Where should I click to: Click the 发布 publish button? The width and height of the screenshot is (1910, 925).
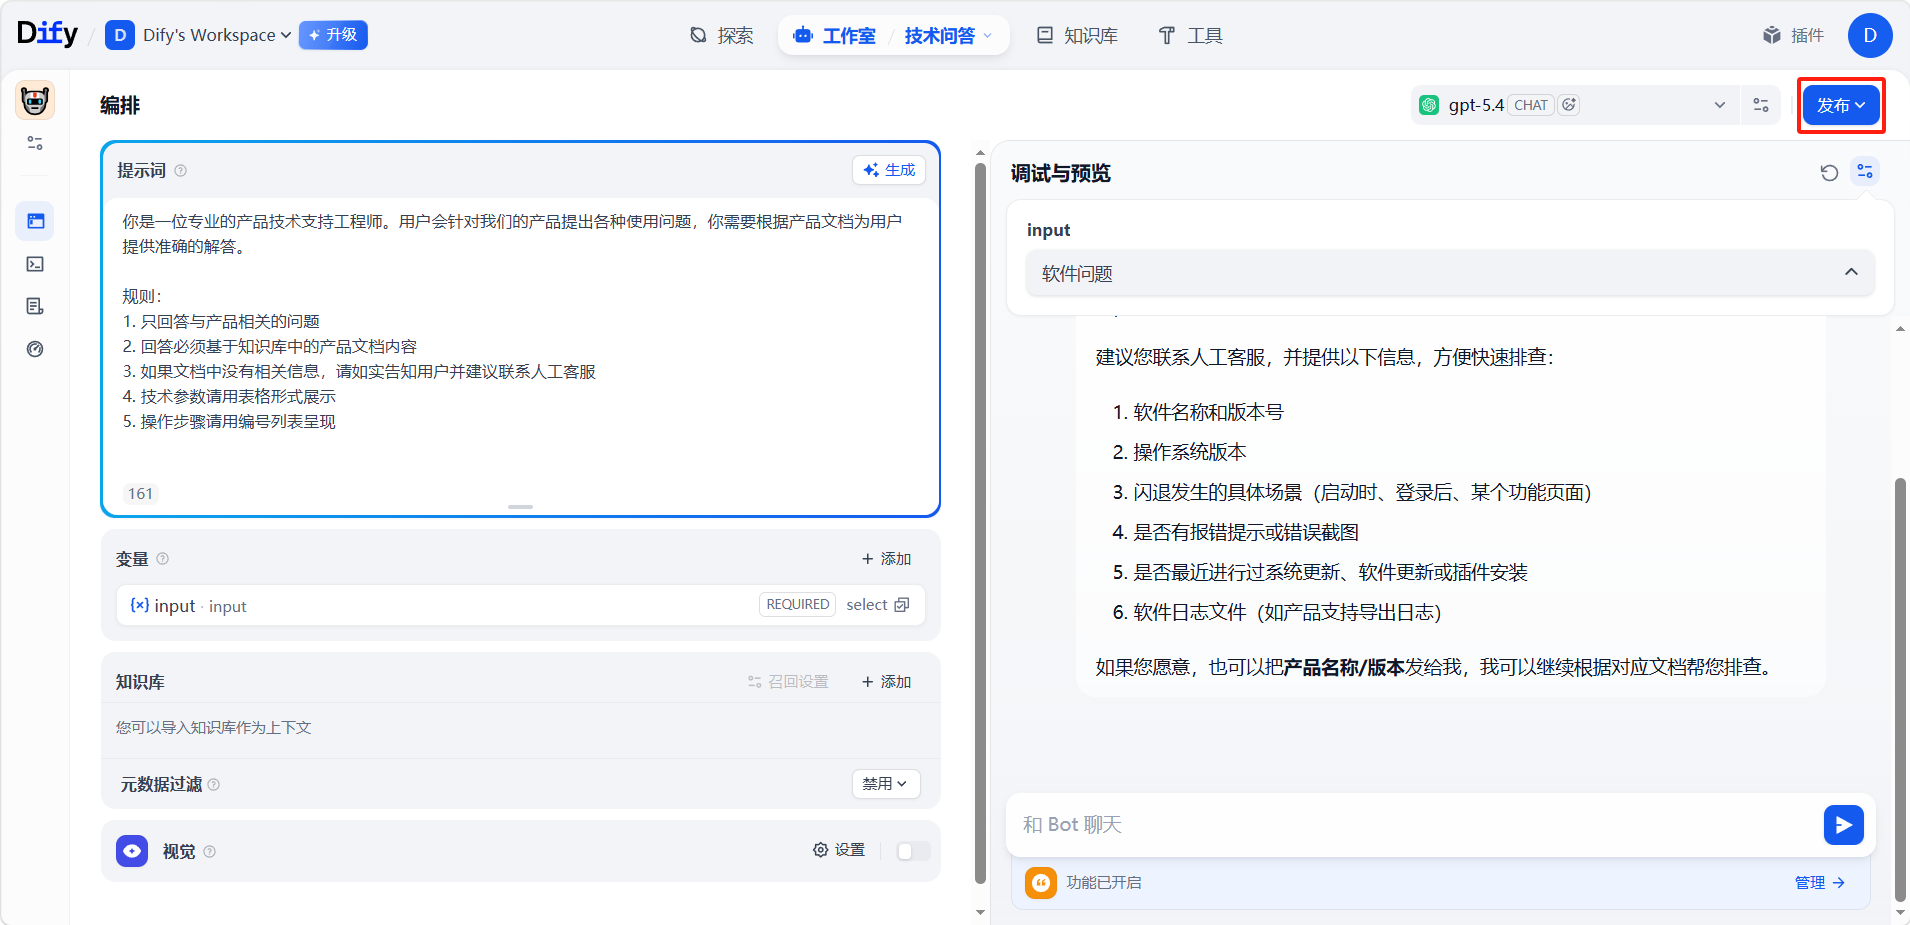click(x=1840, y=105)
